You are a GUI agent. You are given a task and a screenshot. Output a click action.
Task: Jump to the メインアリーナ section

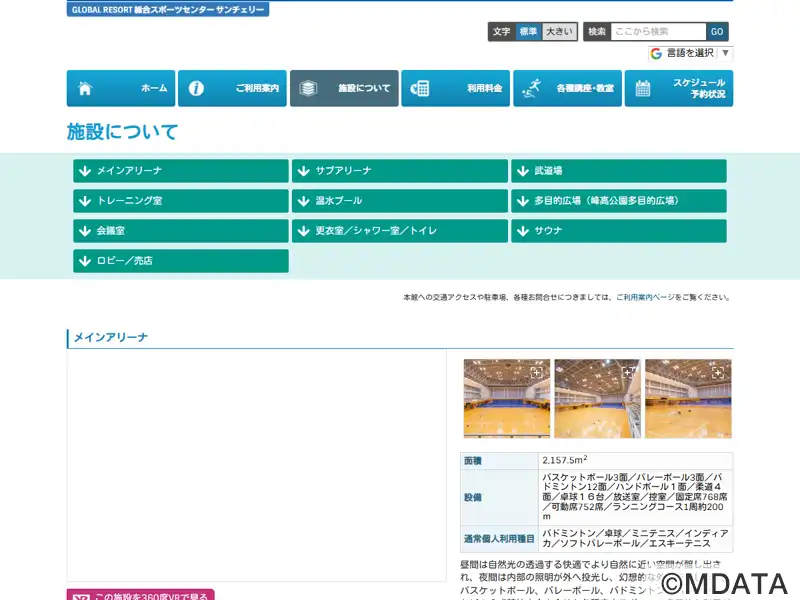(x=181, y=171)
